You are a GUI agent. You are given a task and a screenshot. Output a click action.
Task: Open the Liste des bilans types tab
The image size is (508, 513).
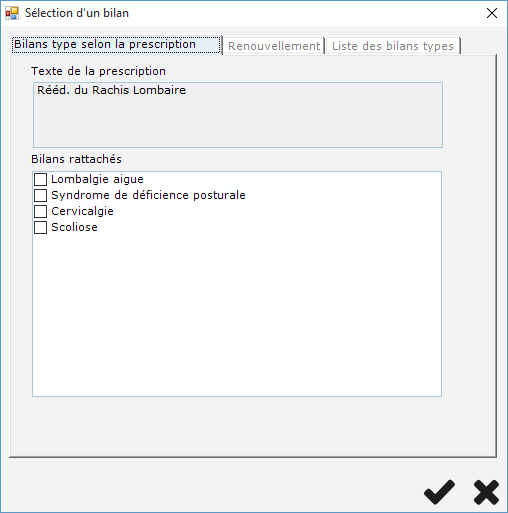pyautogui.click(x=393, y=46)
